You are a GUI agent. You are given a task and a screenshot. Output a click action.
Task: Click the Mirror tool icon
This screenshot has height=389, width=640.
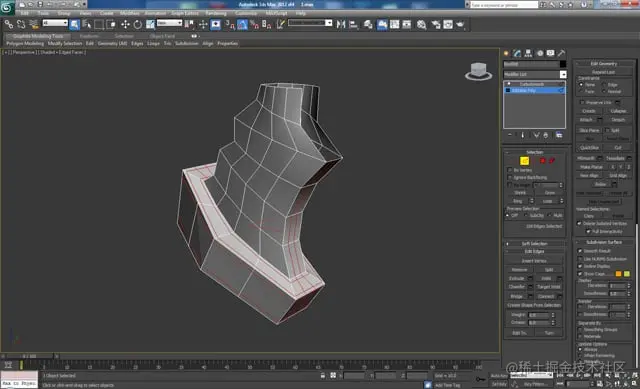click(x=341, y=24)
